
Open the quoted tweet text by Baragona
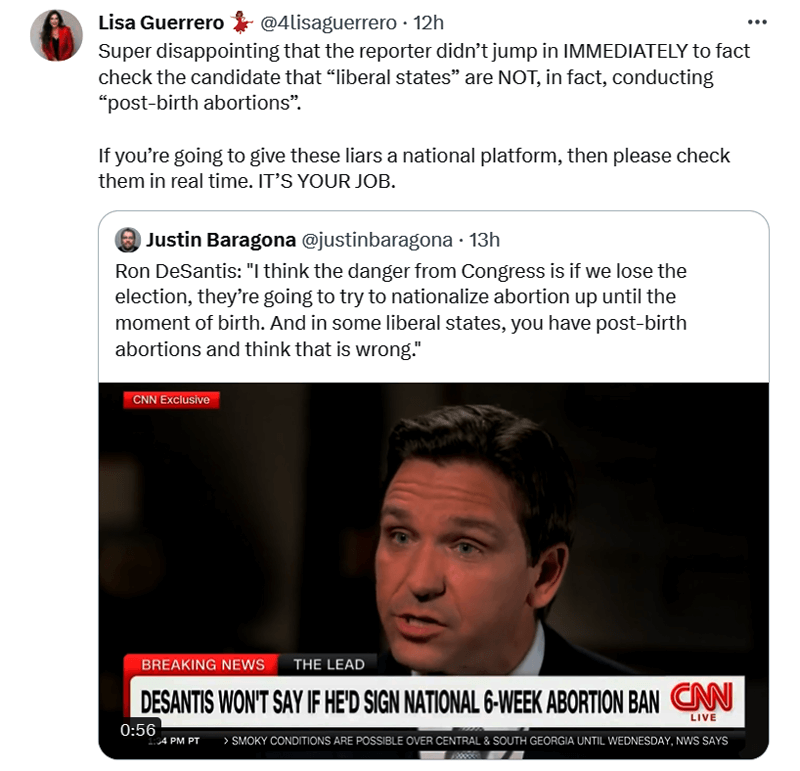tap(401, 310)
